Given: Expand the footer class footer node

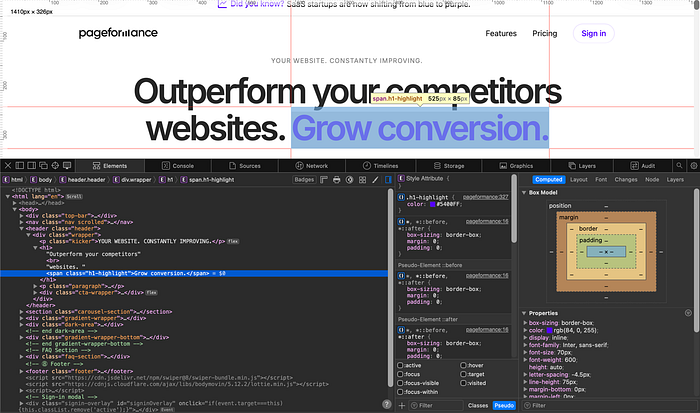Looking at the screenshot, I should (x=21, y=371).
